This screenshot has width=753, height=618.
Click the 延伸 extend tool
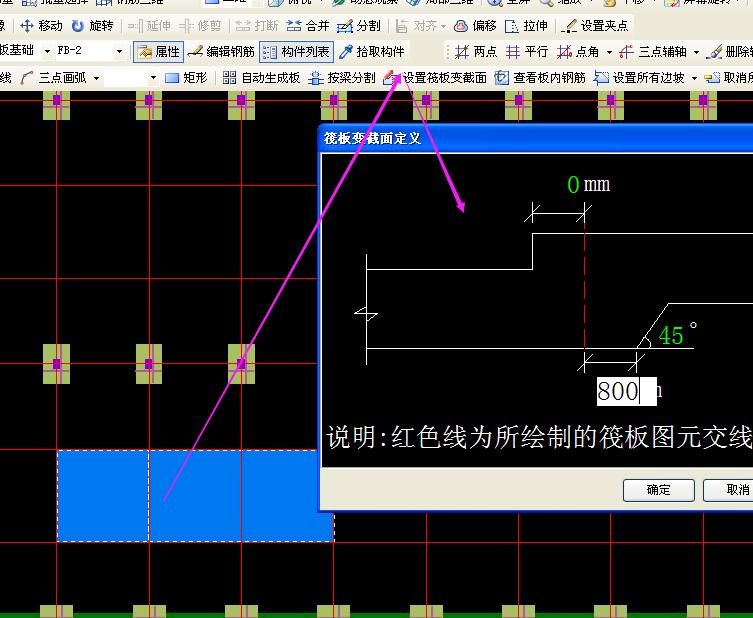click(x=149, y=25)
